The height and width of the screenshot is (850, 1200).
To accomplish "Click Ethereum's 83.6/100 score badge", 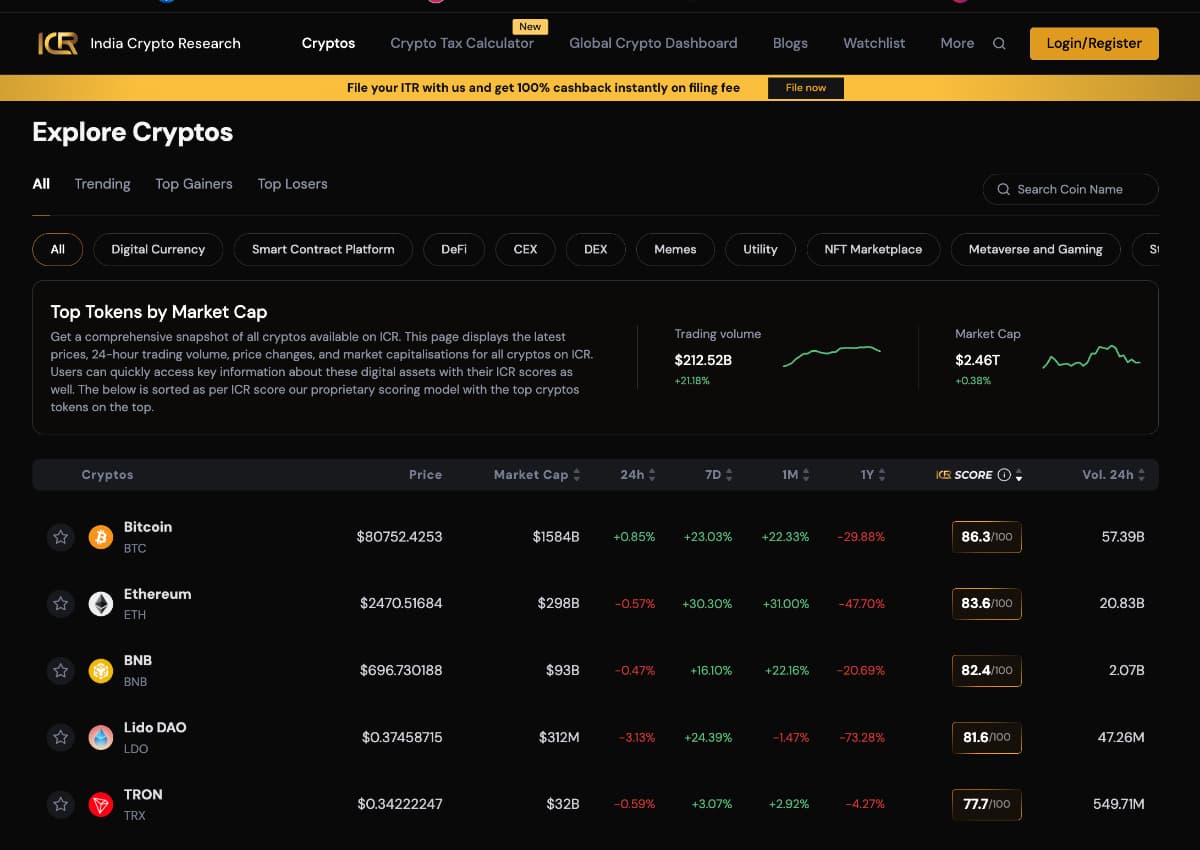I will tap(987, 604).
